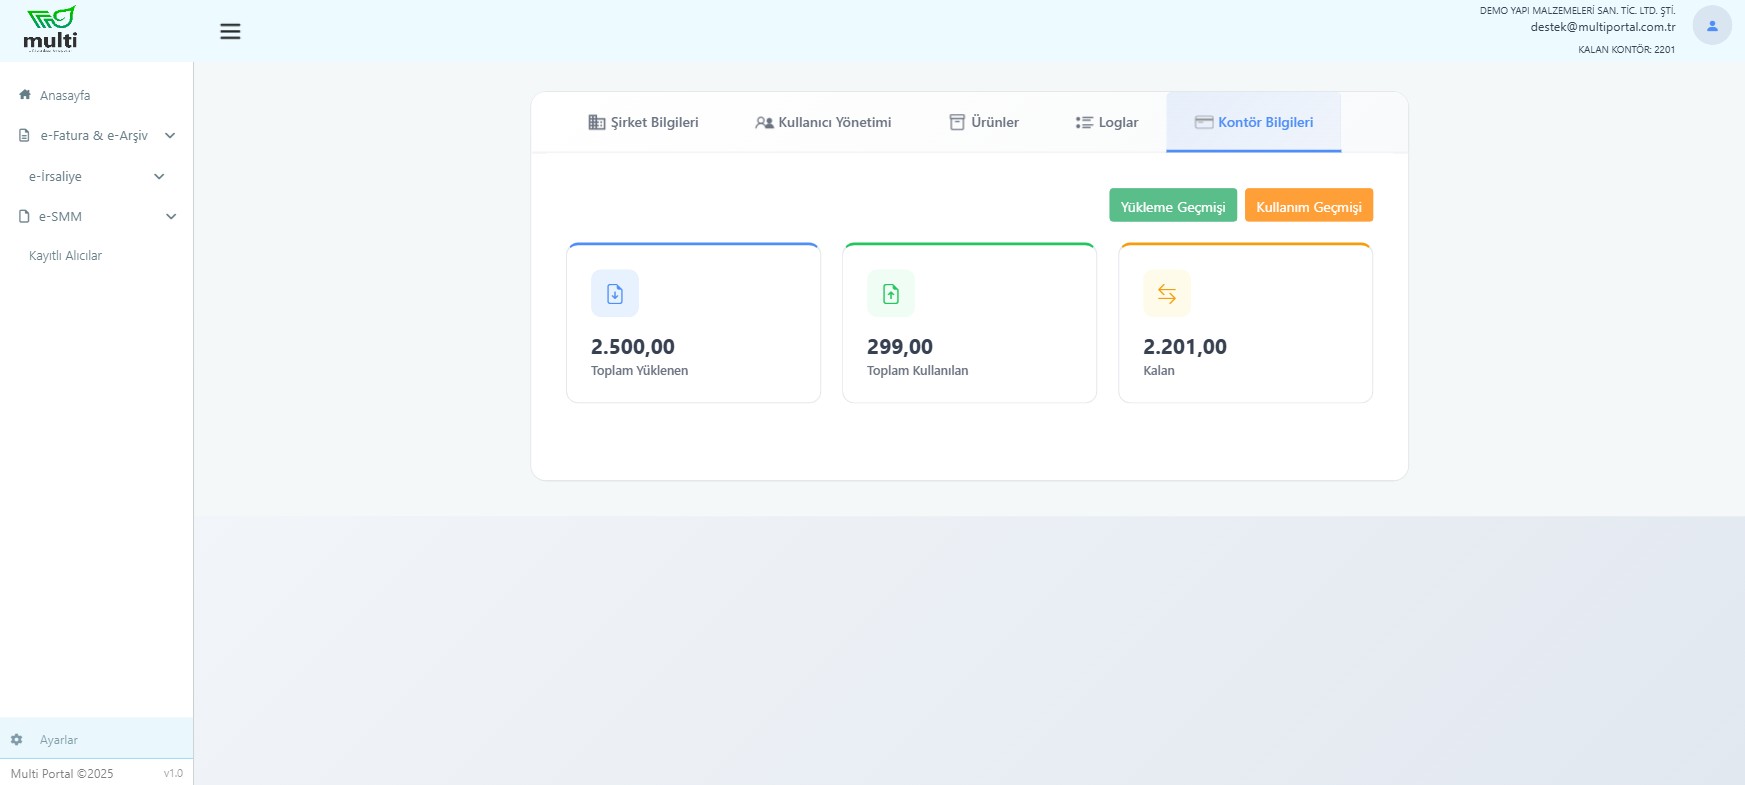
Task: Click the Kontör Bilgileri card icon
Action: (x=1204, y=122)
